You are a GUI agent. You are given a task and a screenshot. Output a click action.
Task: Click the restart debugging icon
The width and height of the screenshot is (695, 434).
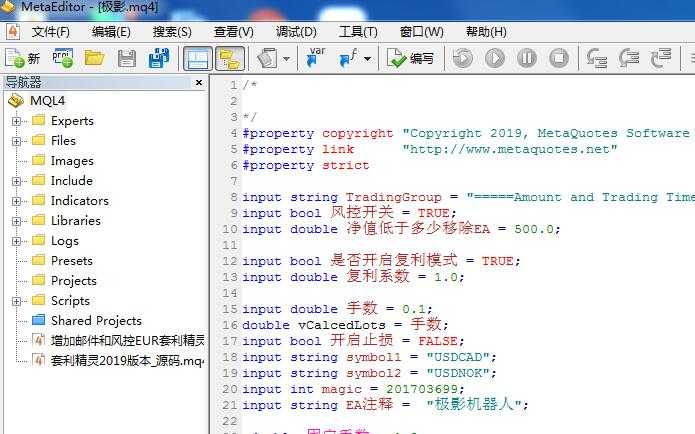pos(462,58)
